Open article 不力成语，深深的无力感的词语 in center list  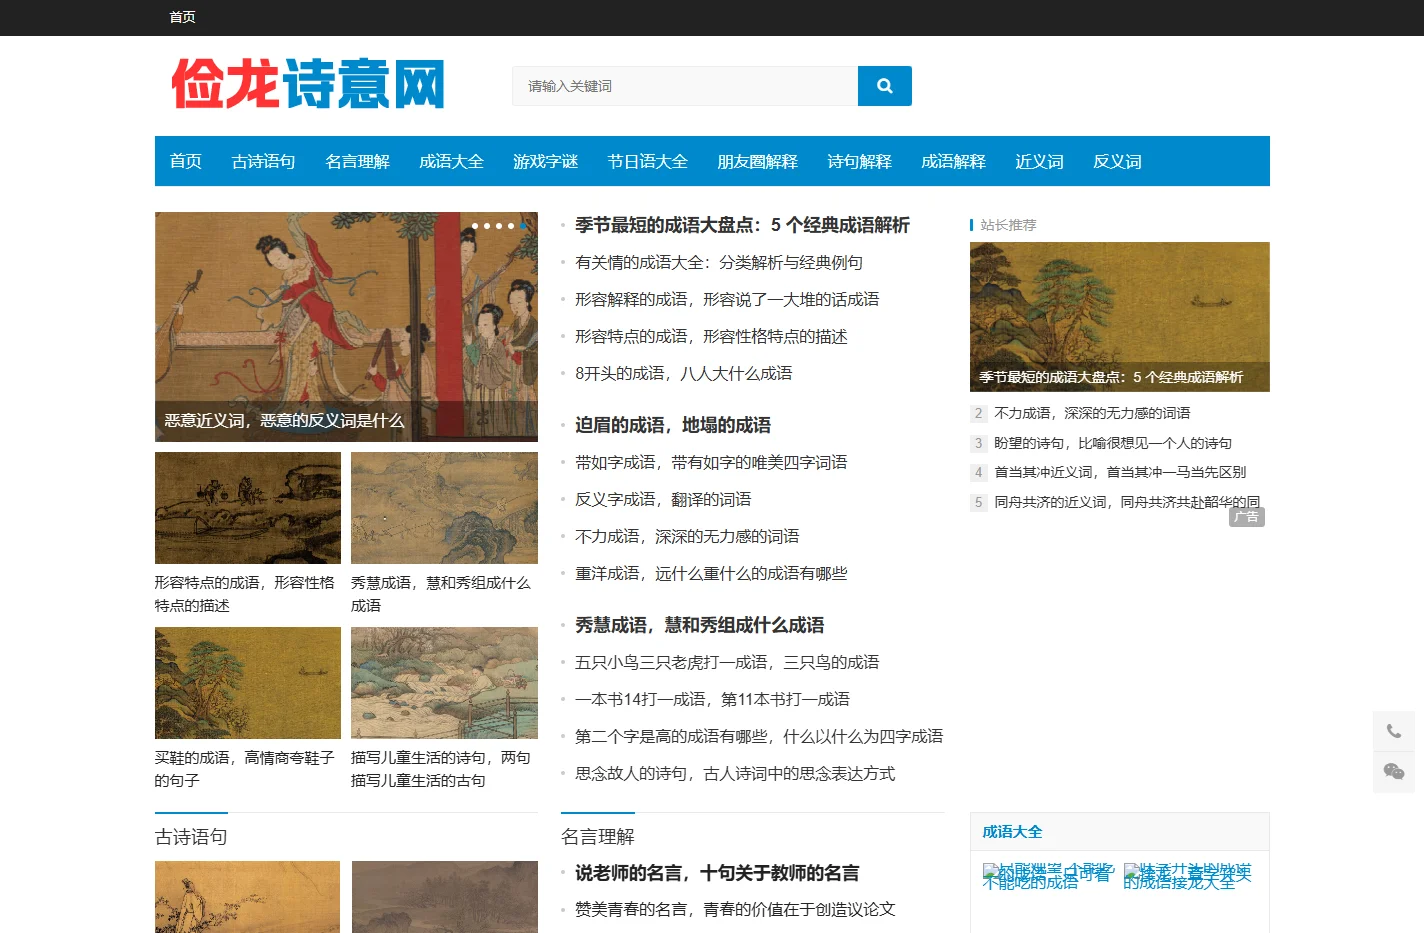pyautogui.click(x=687, y=536)
